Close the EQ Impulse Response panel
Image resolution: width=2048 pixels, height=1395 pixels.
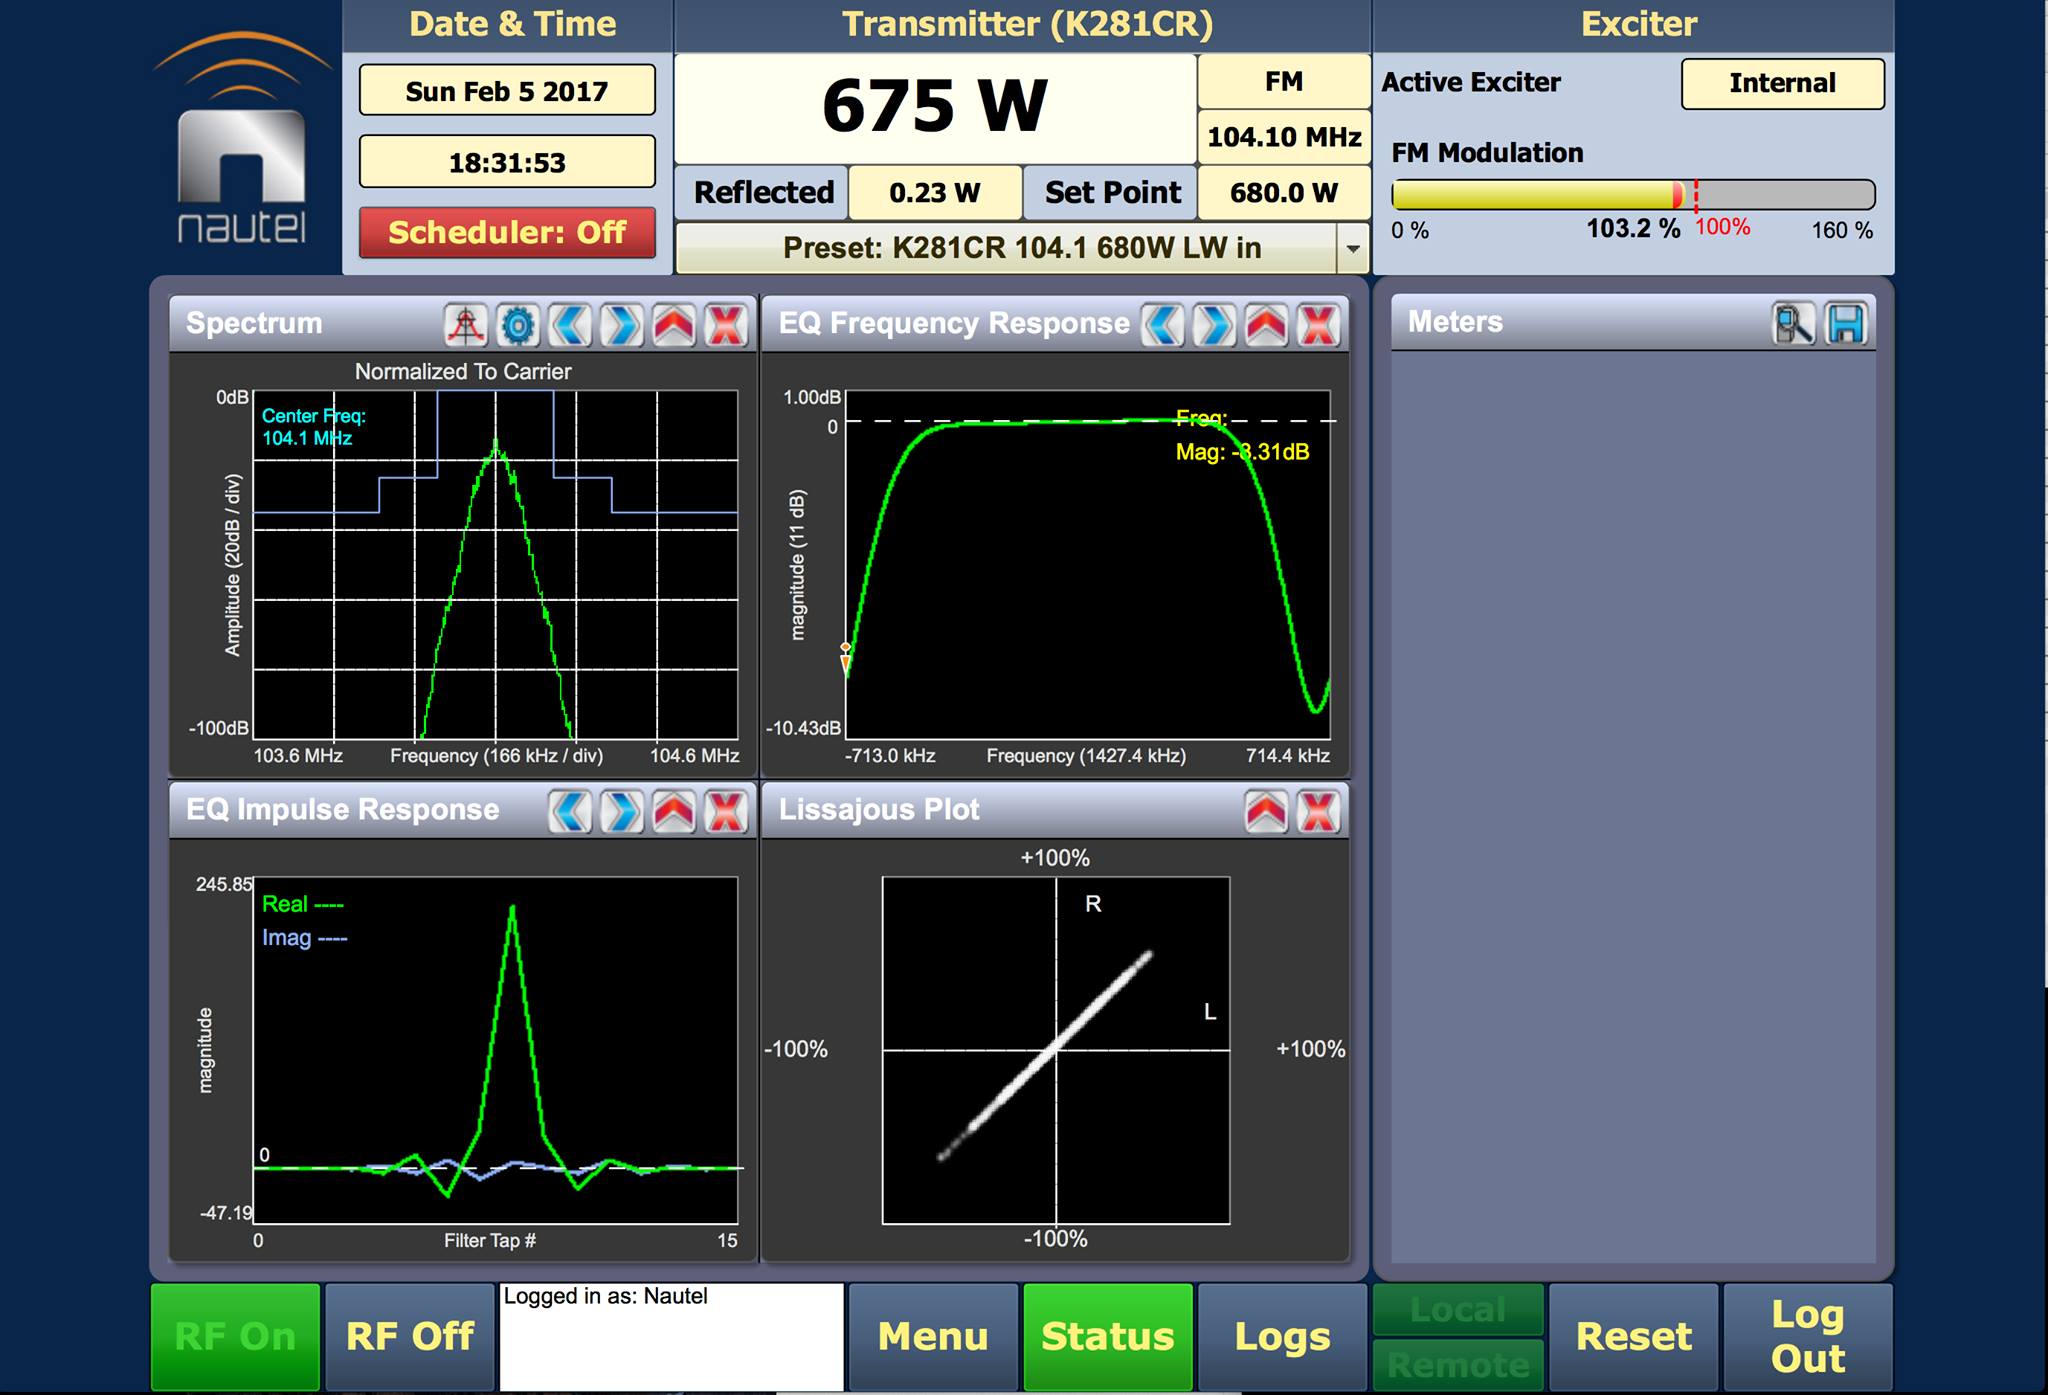point(726,811)
